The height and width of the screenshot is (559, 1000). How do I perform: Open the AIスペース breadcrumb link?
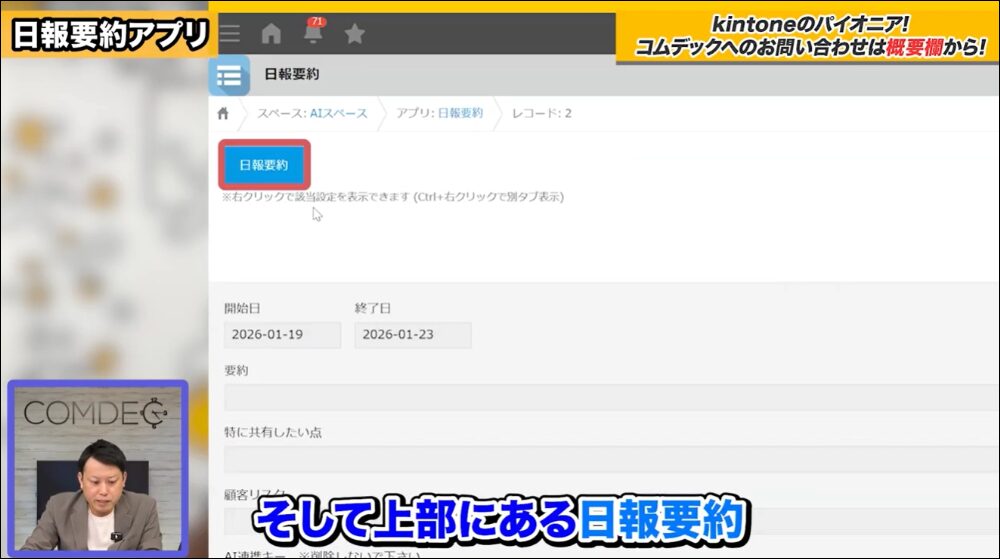tap(312, 113)
